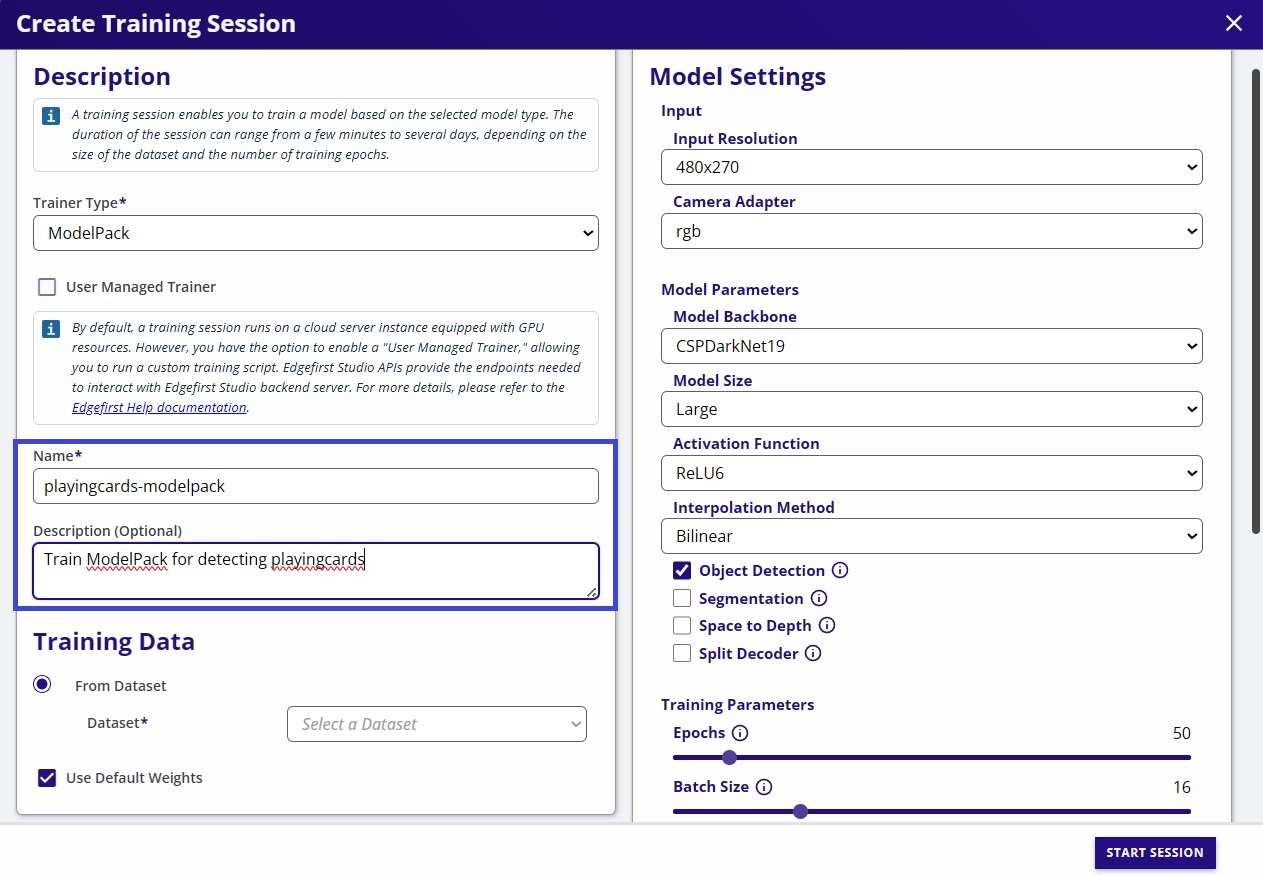Click info icon beside Segmentation
The image size is (1263, 876).
click(x=819, y=599)
